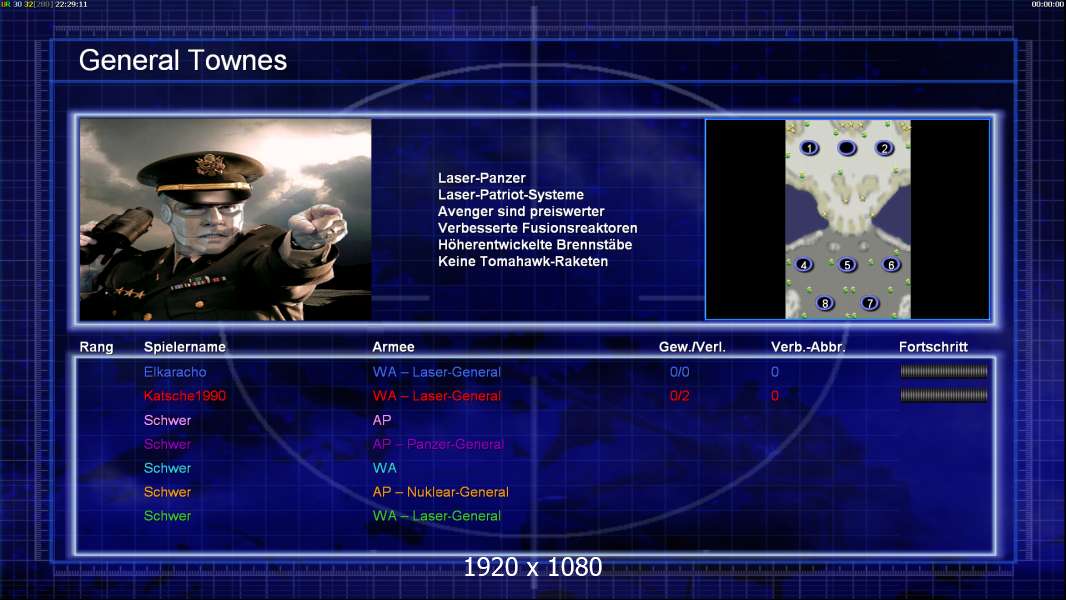This screenshot has height=600, width=1066.
Task: Click the Laser-Patriot-Systeme ability line
Action: (511, 194)
